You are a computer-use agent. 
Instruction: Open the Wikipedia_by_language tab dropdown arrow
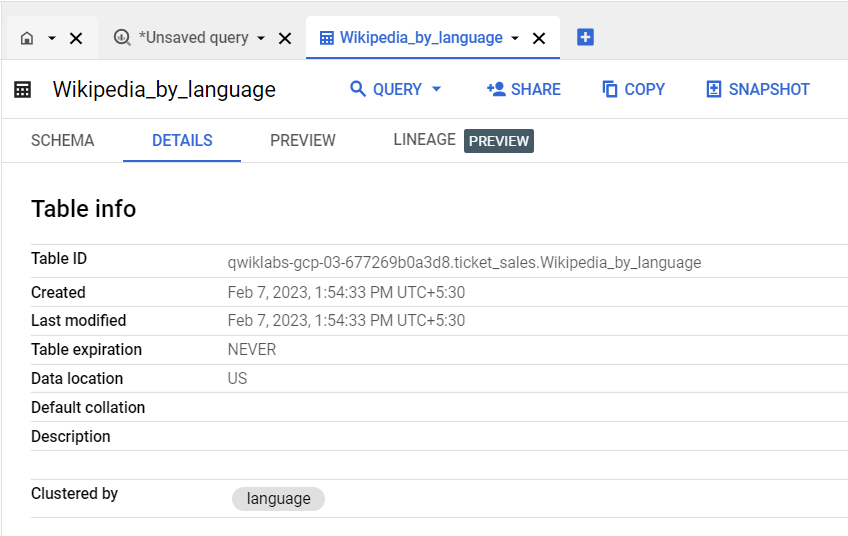tap(515, 38)
